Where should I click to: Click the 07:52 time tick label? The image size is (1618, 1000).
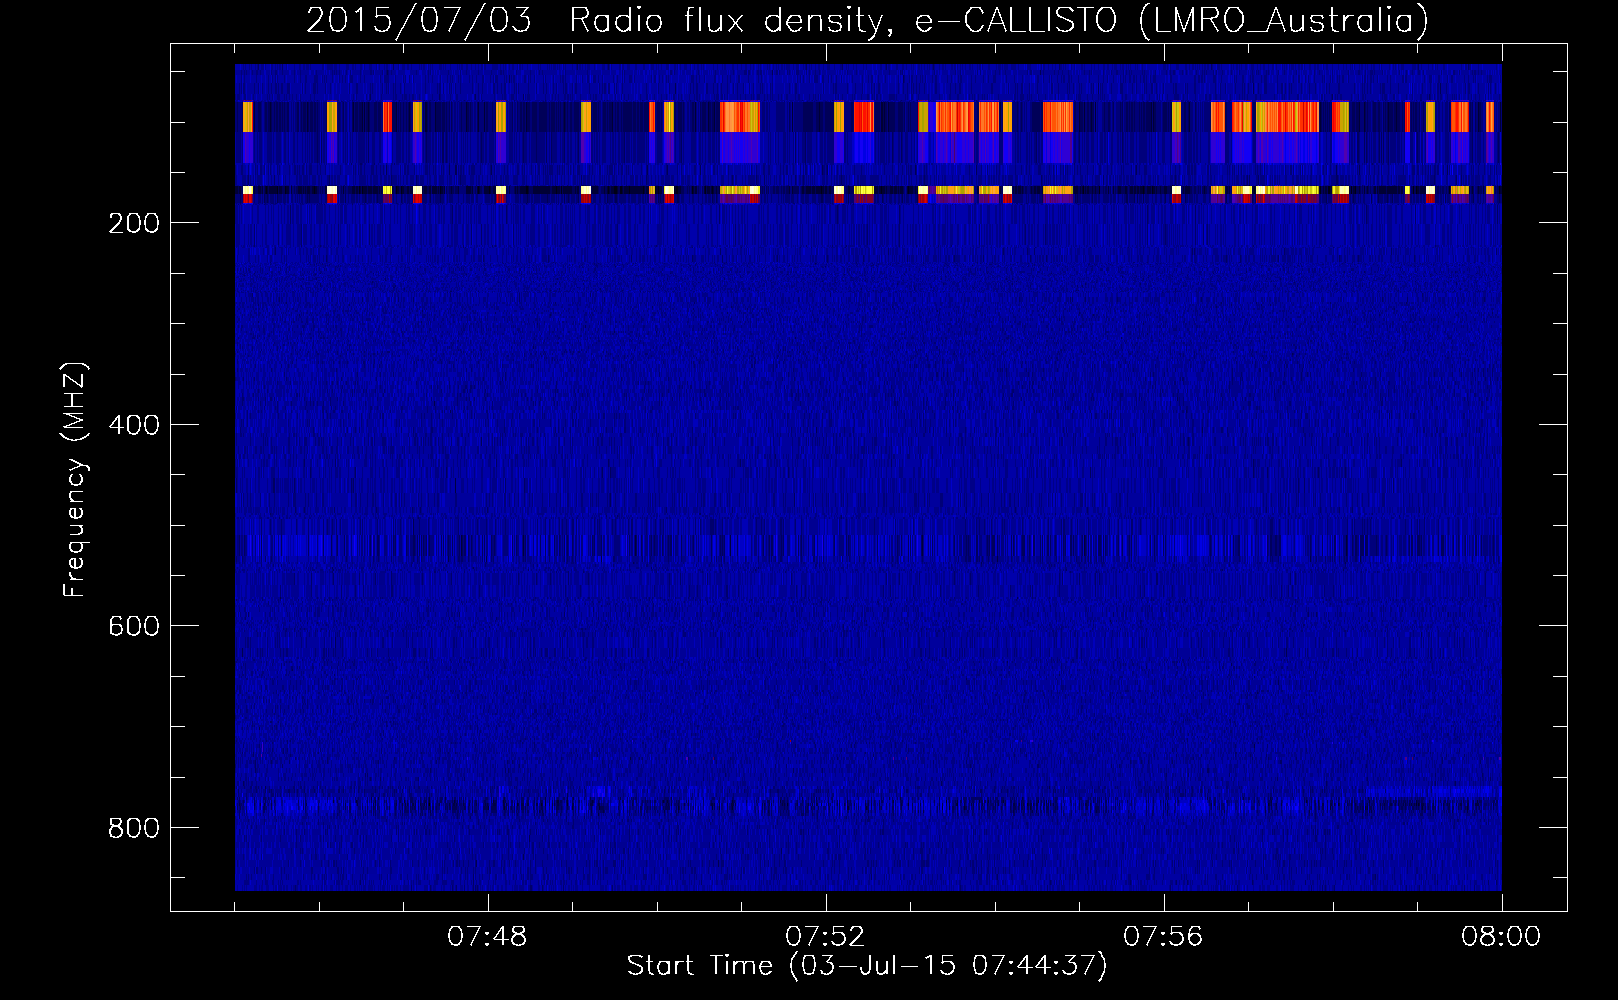pos(825,937)
